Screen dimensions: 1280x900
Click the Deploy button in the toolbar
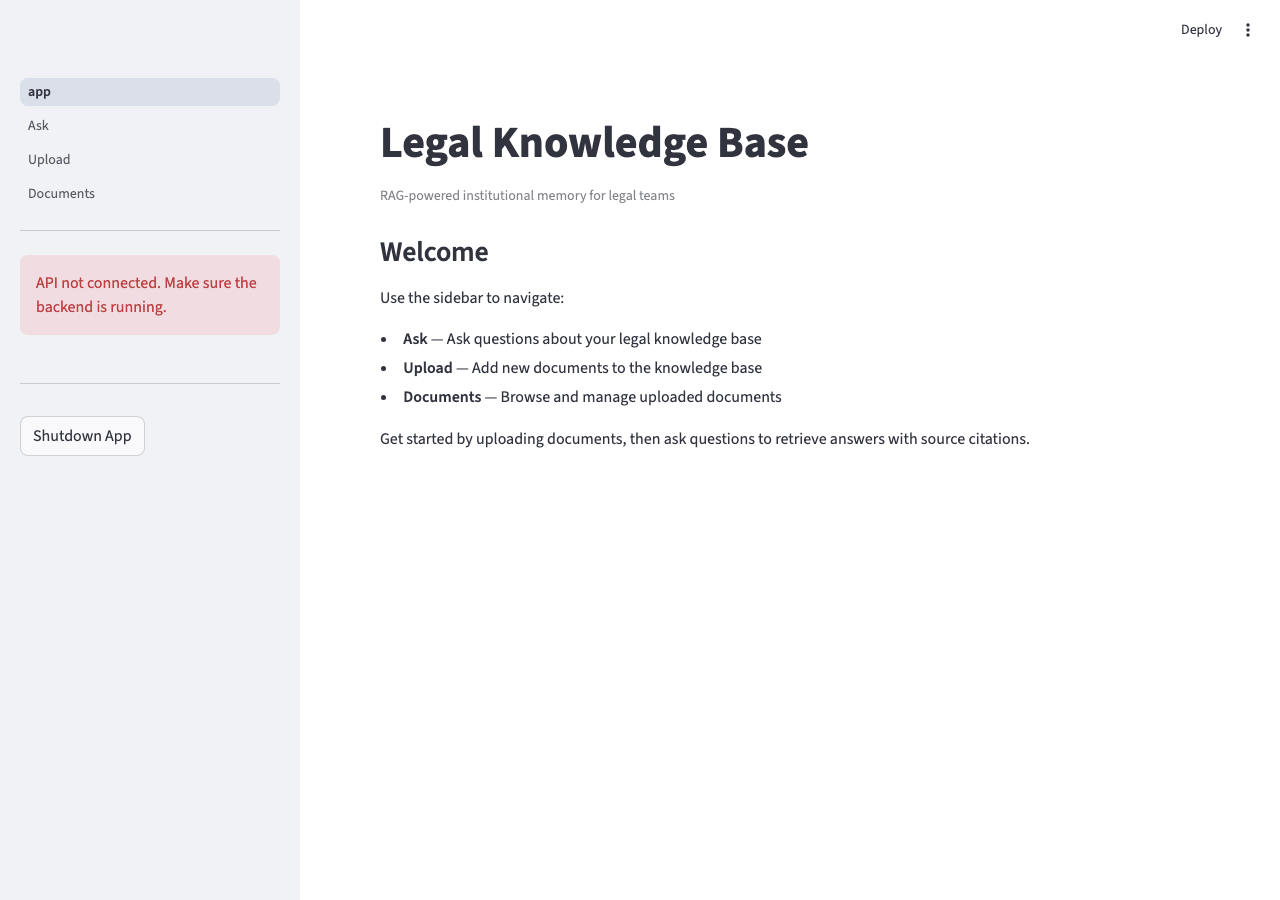pyautogui.click(x=1201, y=30)
